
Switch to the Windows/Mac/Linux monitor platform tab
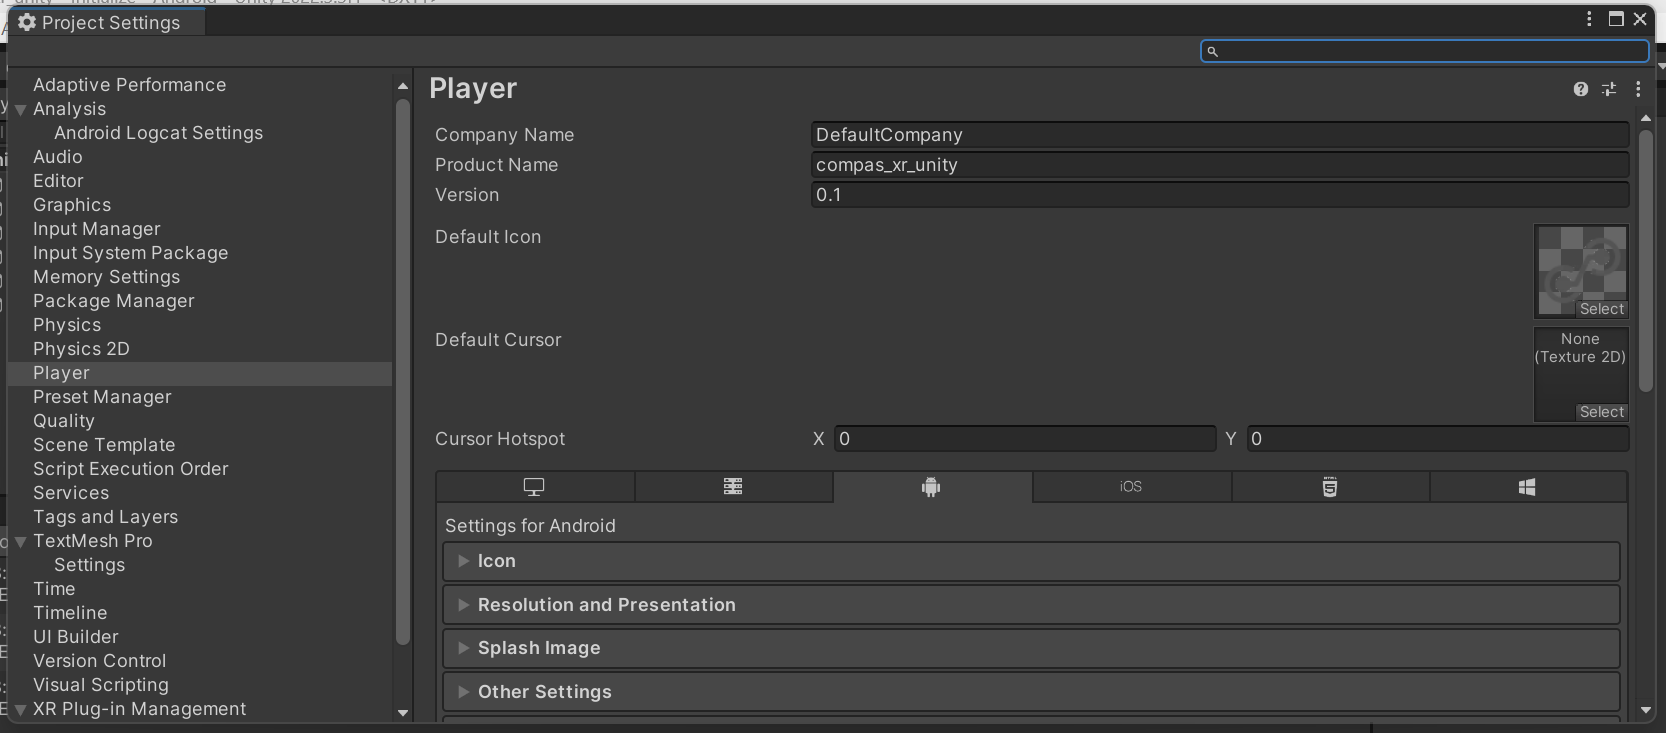(534, 487)
